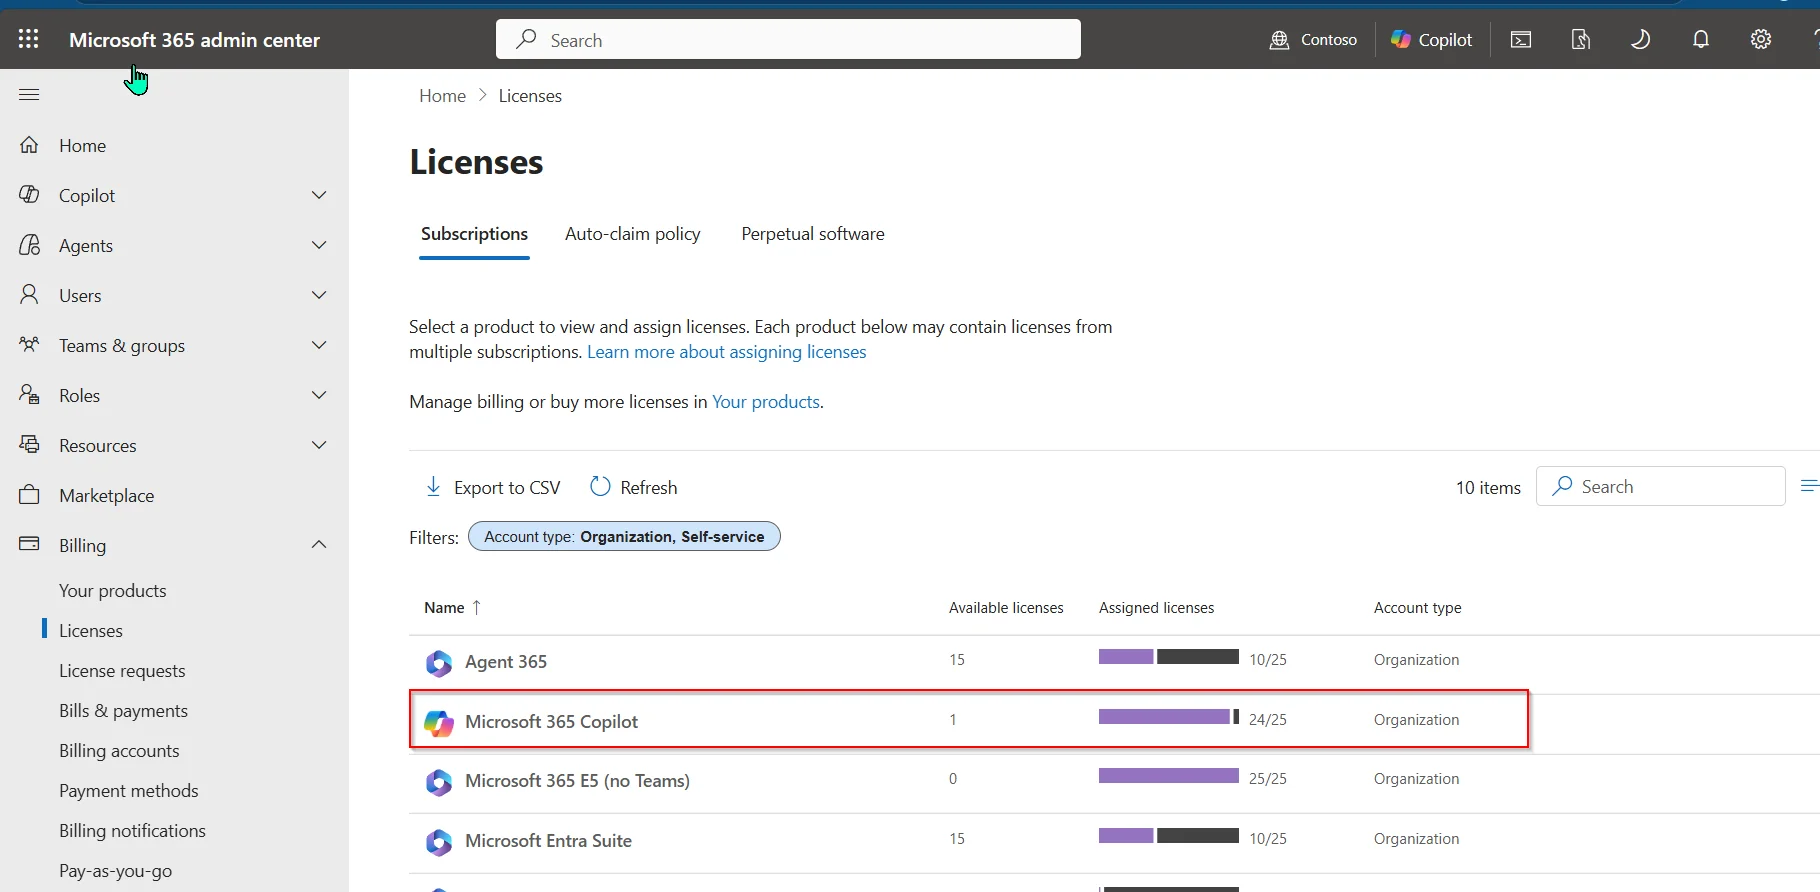Open Your products in Billing menu
This screenshot has width=1820, height=892.
pos(112,591)
